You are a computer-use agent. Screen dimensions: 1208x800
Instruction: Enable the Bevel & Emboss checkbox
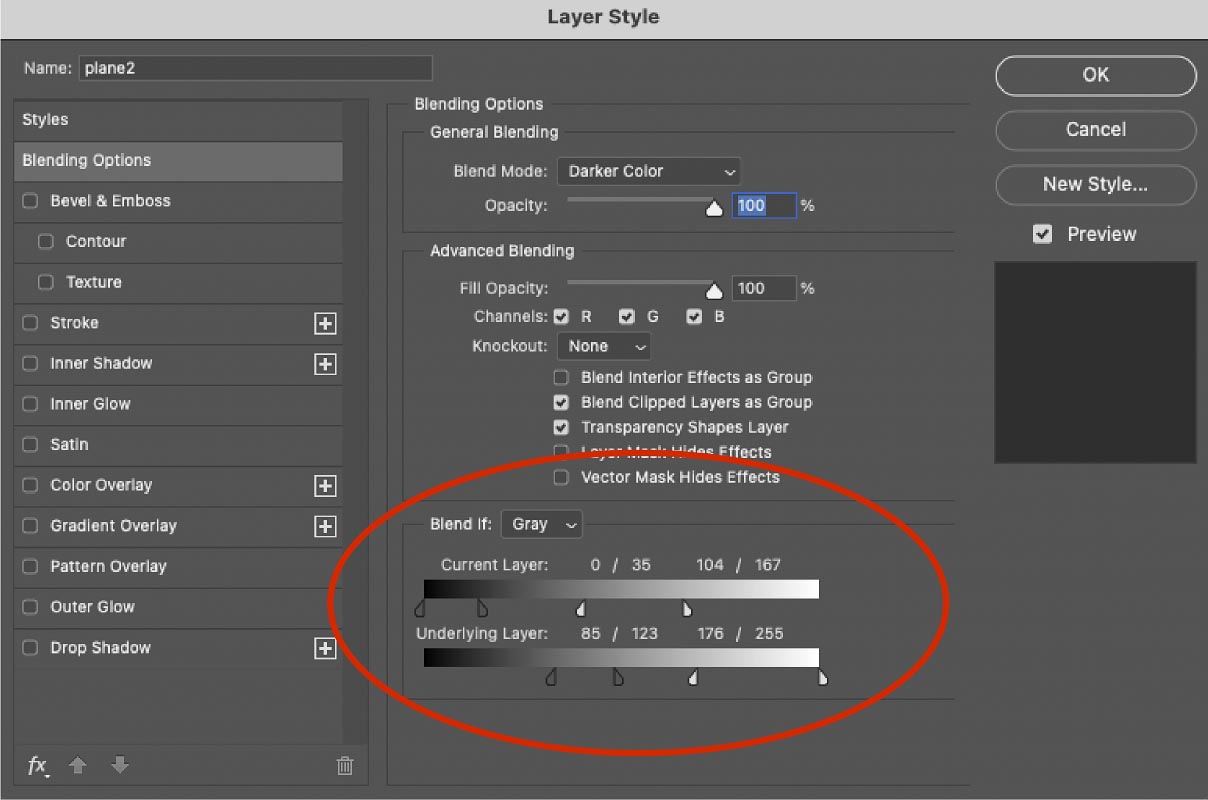point(30,201)
